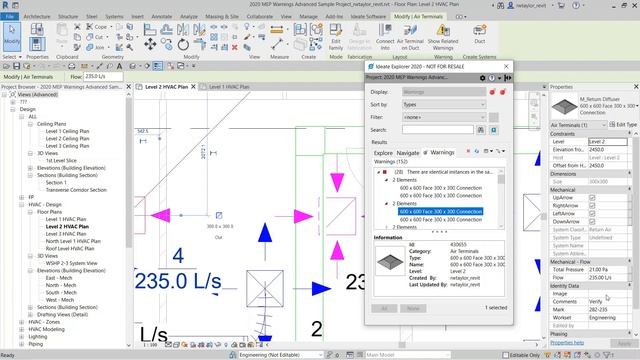The image size is (640, 360).
Task: Click in the Search field of Ideate Explorer
Action: (438, 130)
